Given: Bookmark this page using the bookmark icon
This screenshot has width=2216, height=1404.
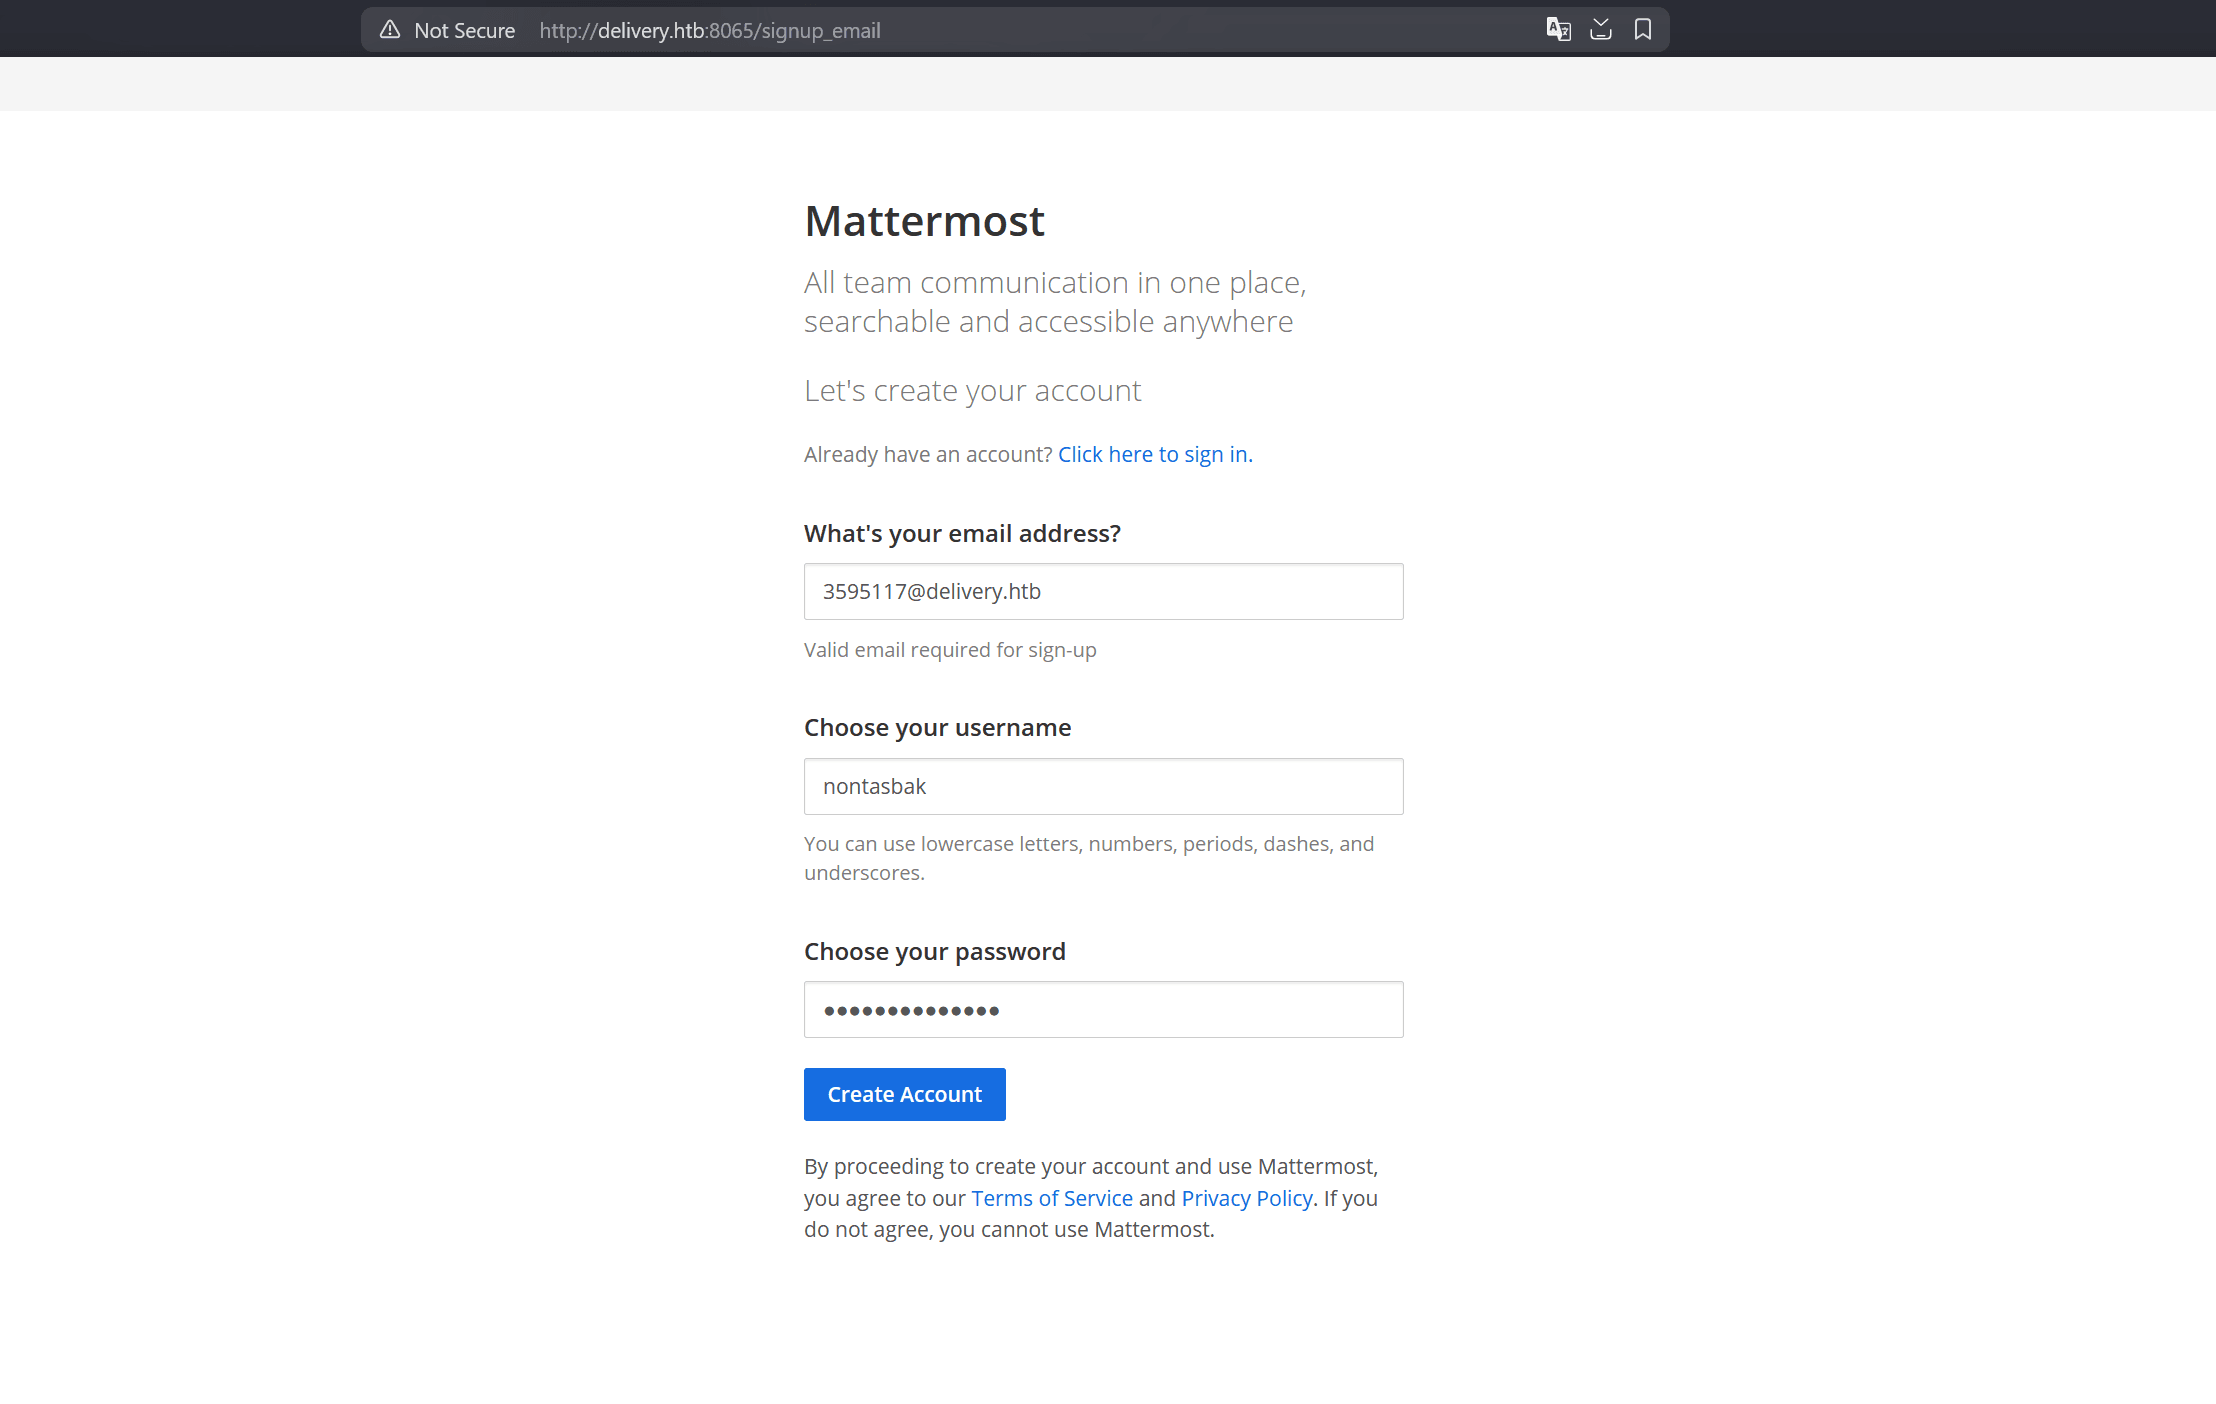Looking at the screenshot, I should (x=1643, y=30).
